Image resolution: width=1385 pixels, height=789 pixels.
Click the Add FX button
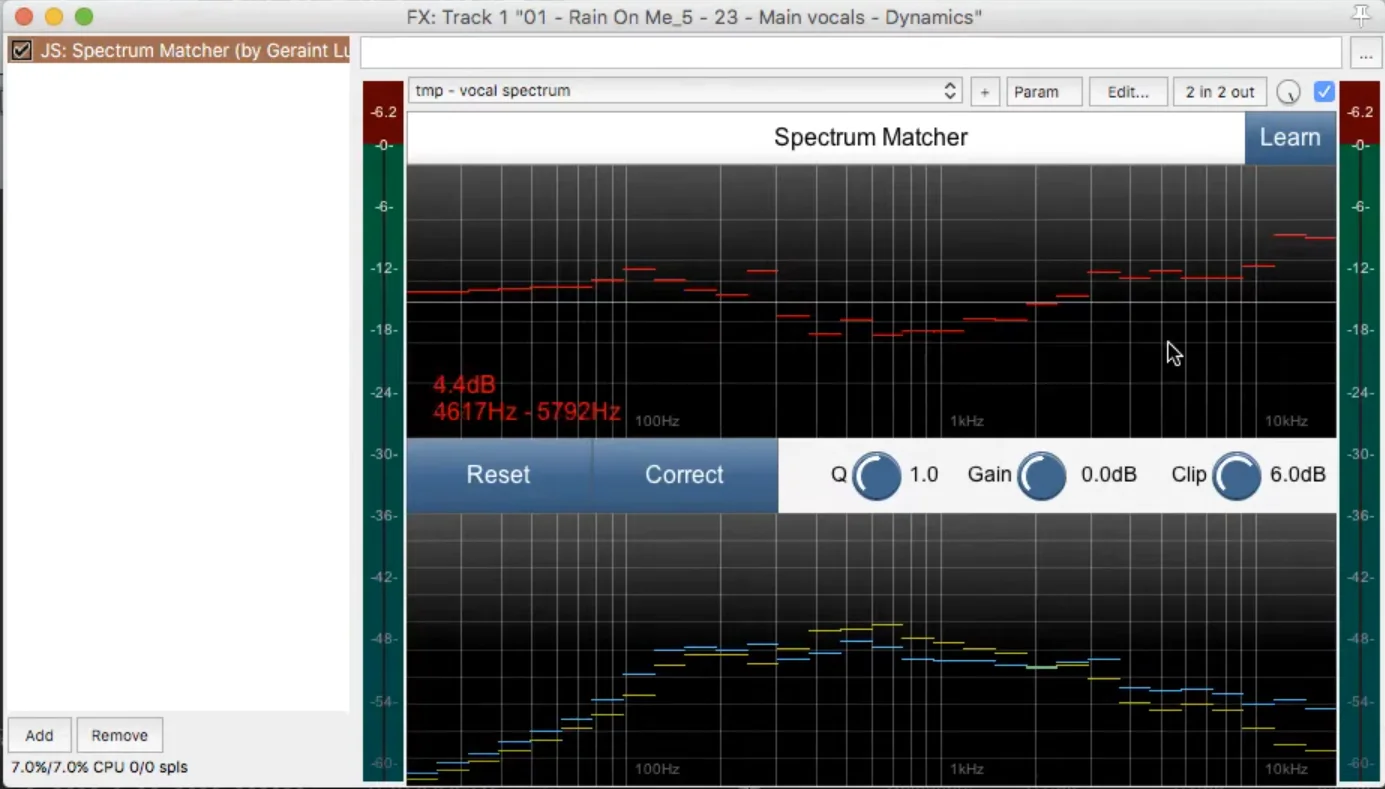tap(39, 735)
